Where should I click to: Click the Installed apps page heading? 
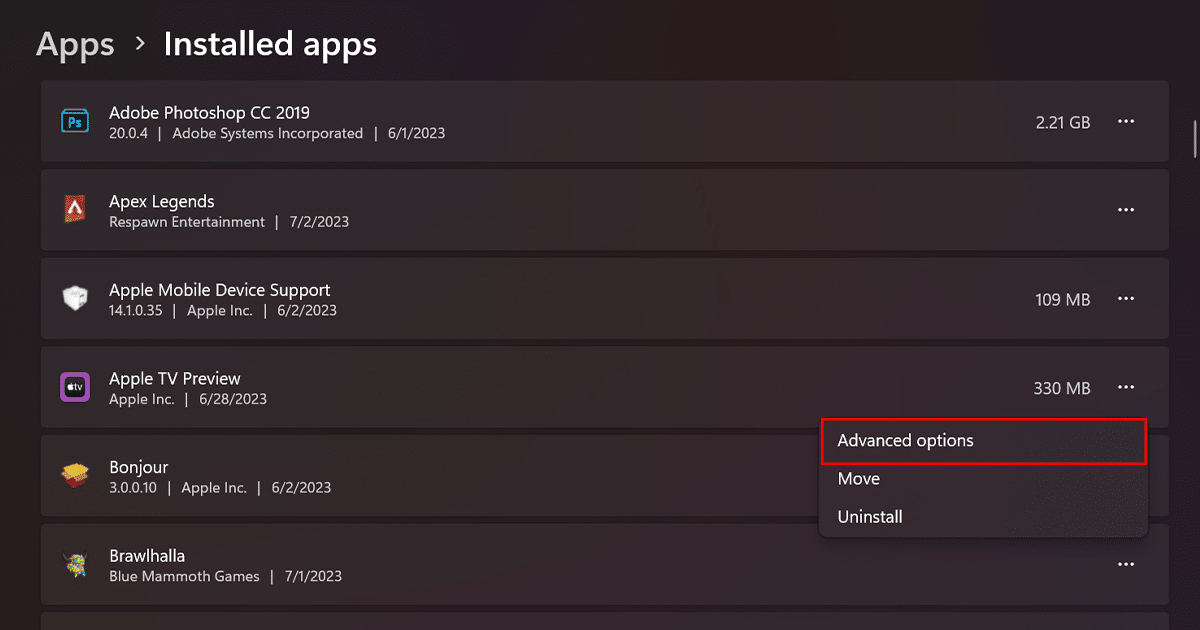coord(270,44)
